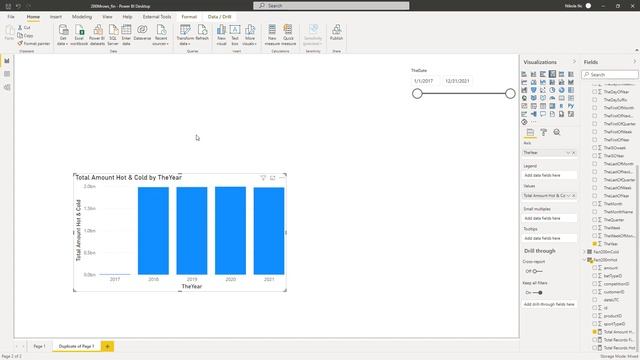640x360 pixels.
Task: Collapse the Visualizations pane
Action: tap(574, 62)
